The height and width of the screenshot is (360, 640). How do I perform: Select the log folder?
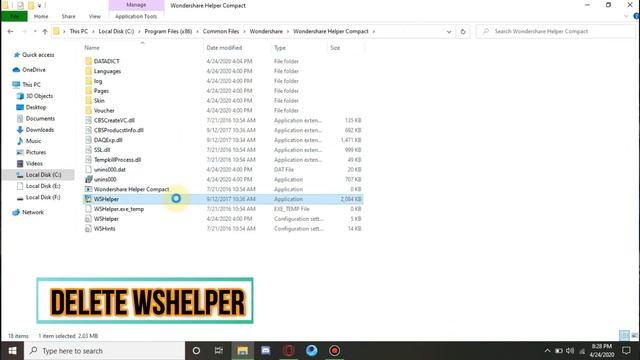98,81
